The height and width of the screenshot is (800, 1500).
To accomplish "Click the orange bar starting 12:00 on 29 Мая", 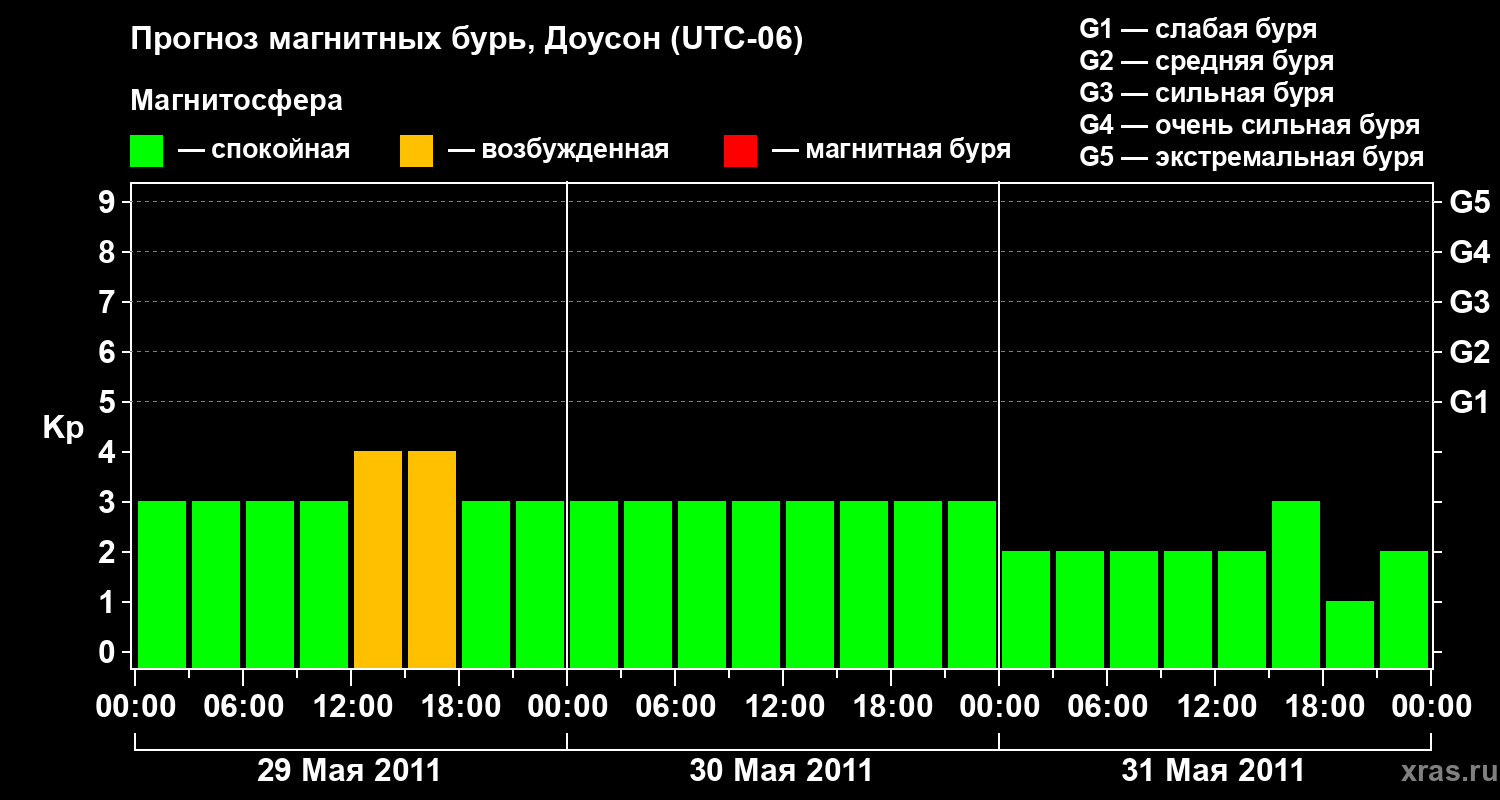I will point(378,559).
